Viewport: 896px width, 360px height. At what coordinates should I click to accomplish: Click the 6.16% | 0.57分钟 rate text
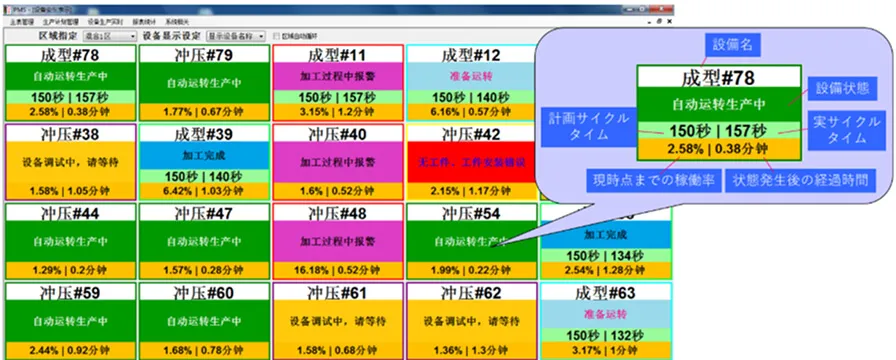472,111
